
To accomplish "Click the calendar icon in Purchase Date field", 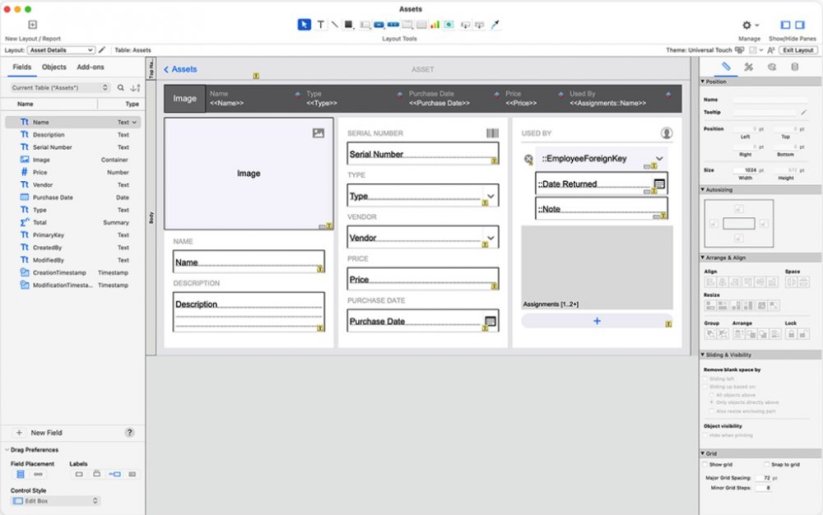I will 490,321.
